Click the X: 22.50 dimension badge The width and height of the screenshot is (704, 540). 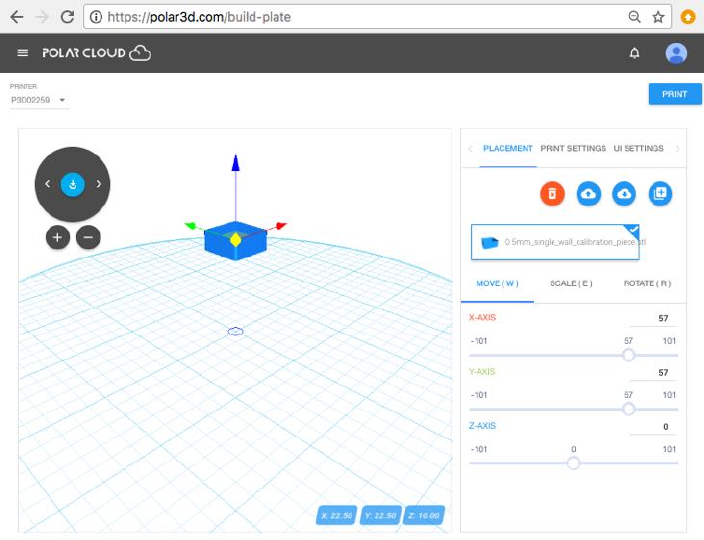point(337,515)
